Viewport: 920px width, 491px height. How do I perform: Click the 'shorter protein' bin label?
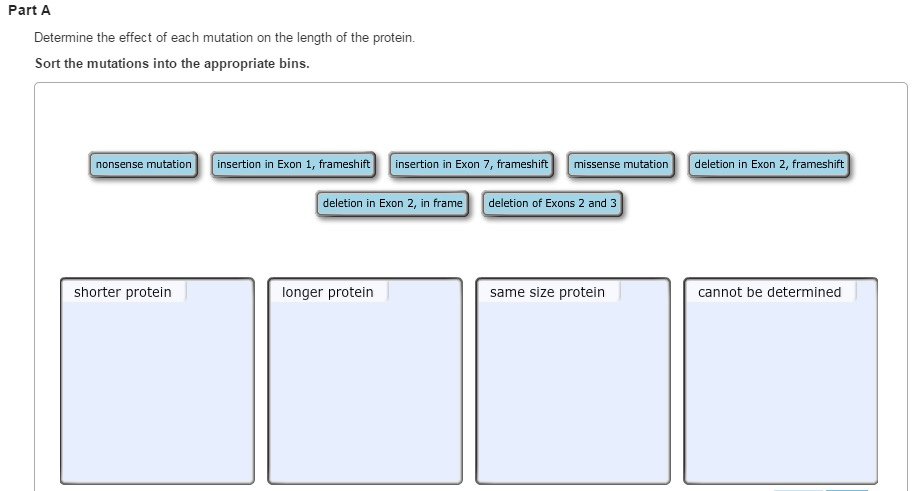point(123,292)
